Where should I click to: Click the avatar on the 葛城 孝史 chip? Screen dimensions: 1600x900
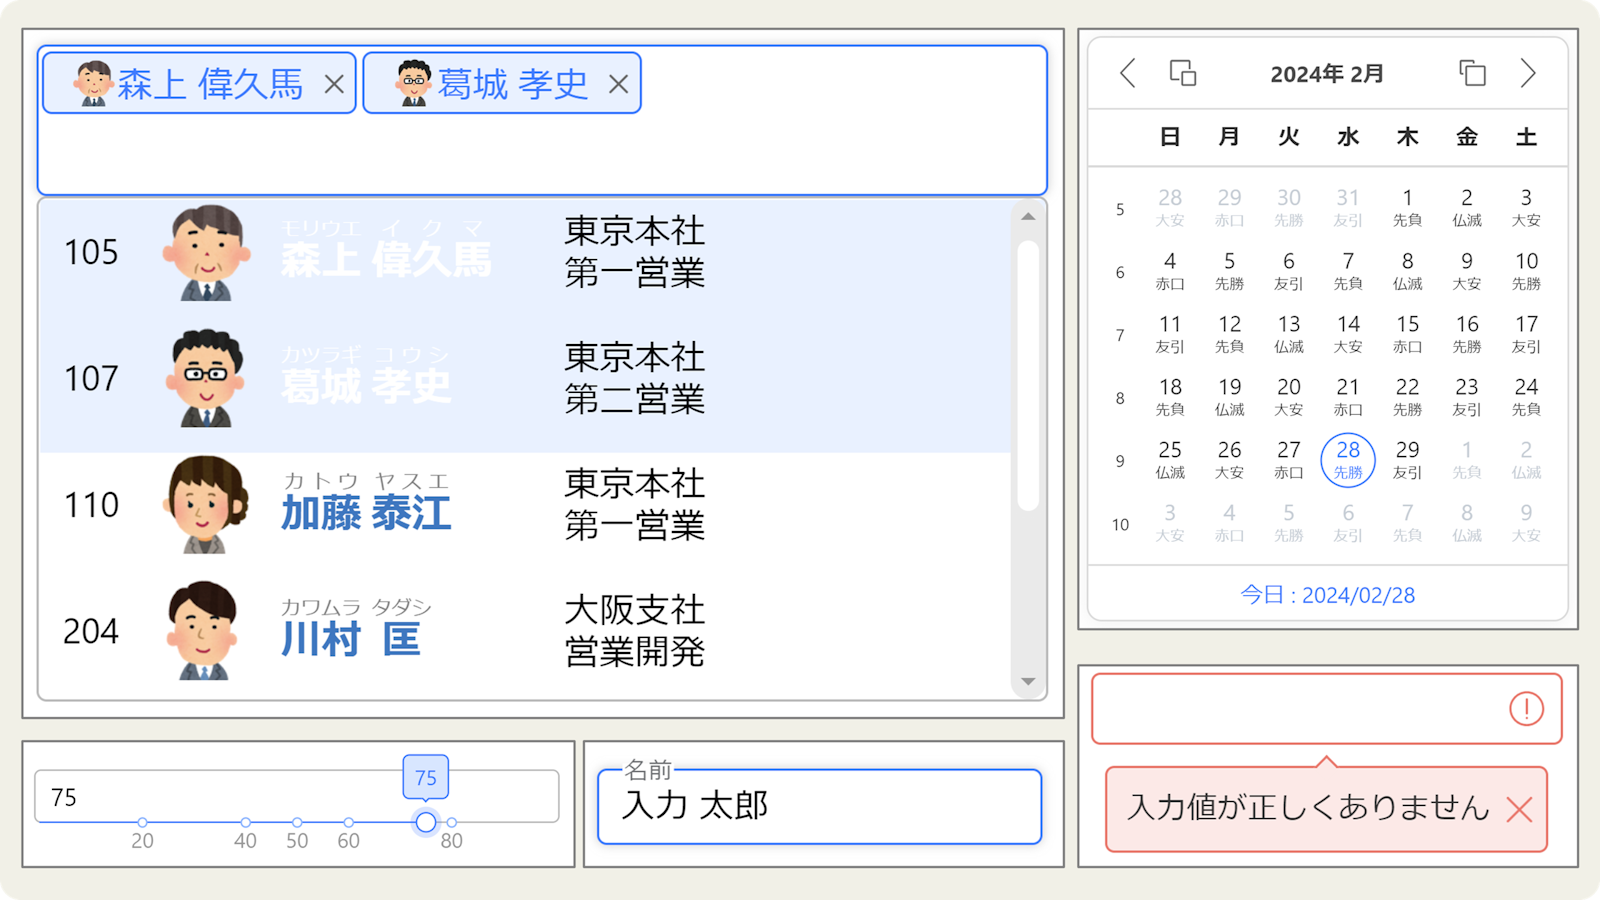(x=415, y=83)
